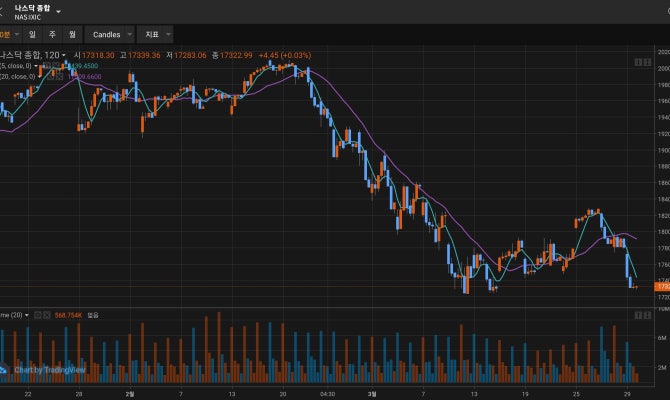Open the Volume (20) indicator menu arrow
The width and height of the screenshot is (670, 400).
click(x=27, y=315)
